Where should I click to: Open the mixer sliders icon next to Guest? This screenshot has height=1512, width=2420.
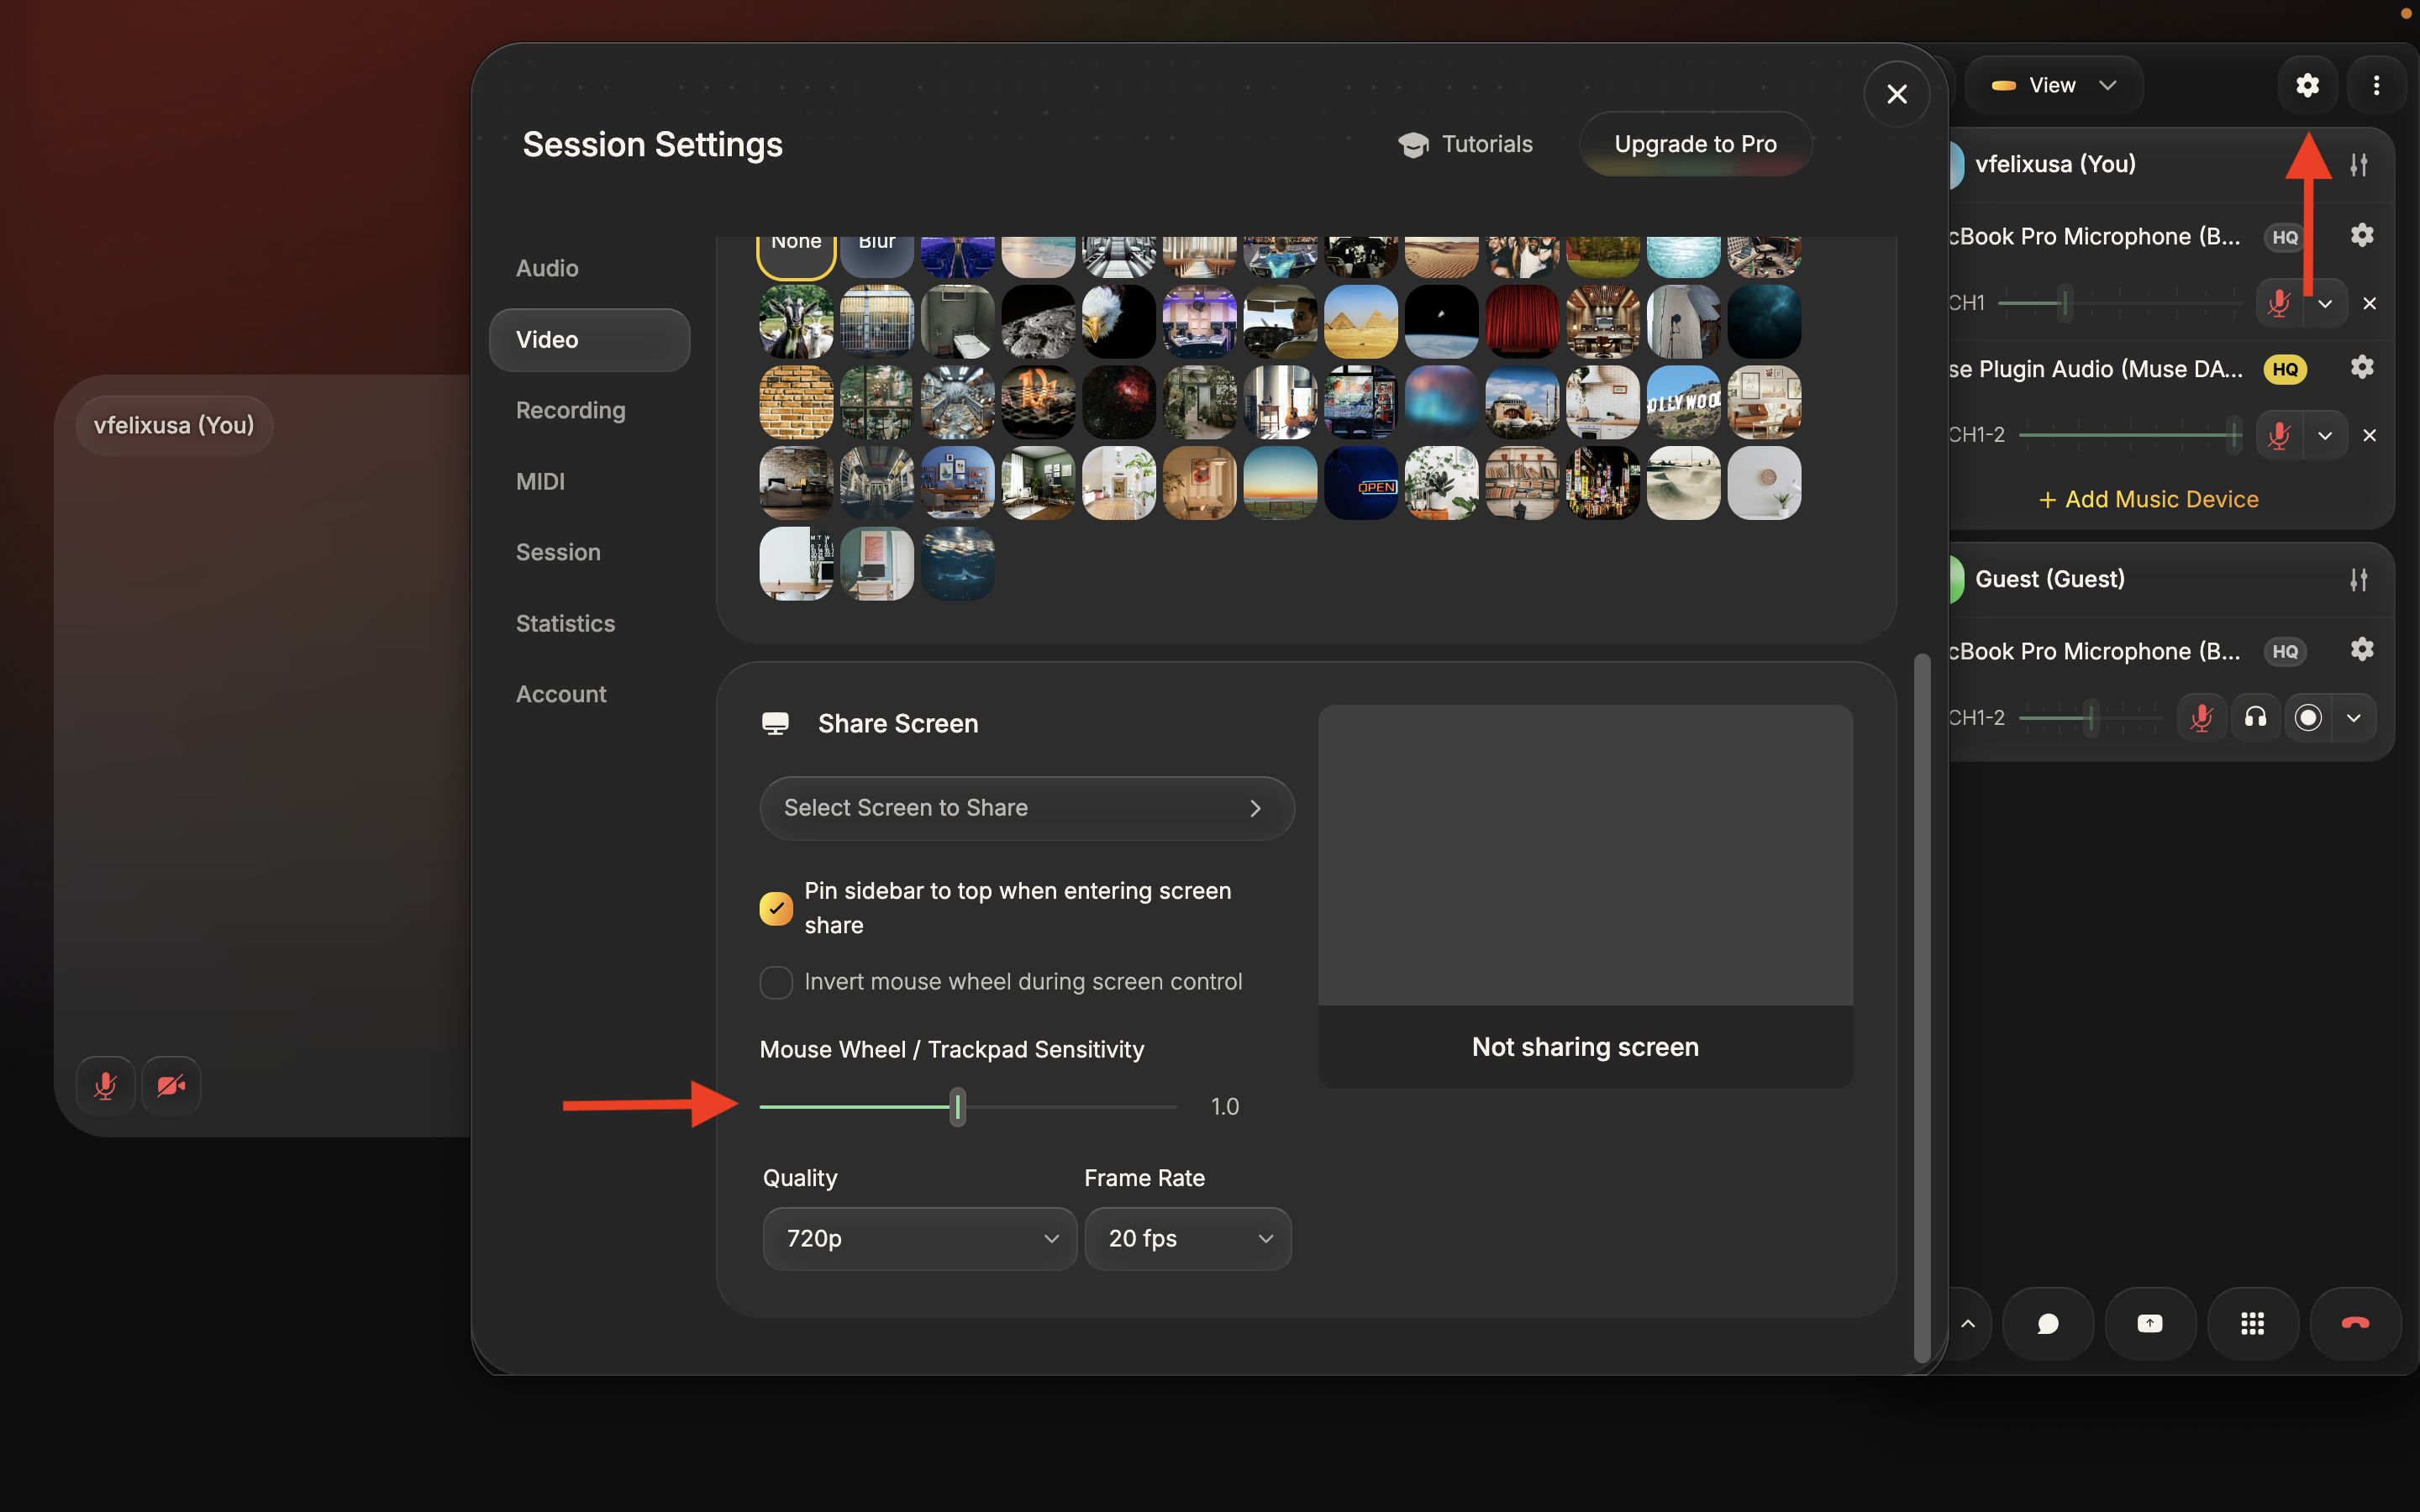coord(2358,579)
